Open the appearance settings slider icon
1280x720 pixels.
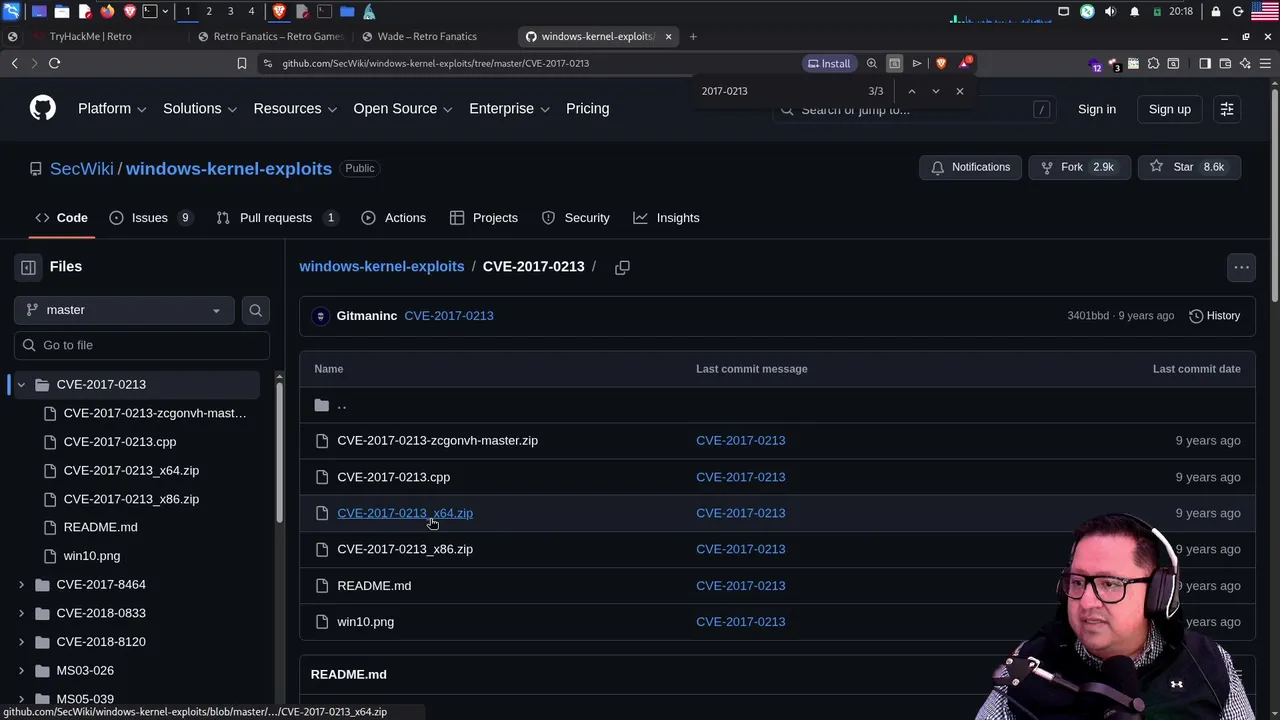pos(1227,109)
